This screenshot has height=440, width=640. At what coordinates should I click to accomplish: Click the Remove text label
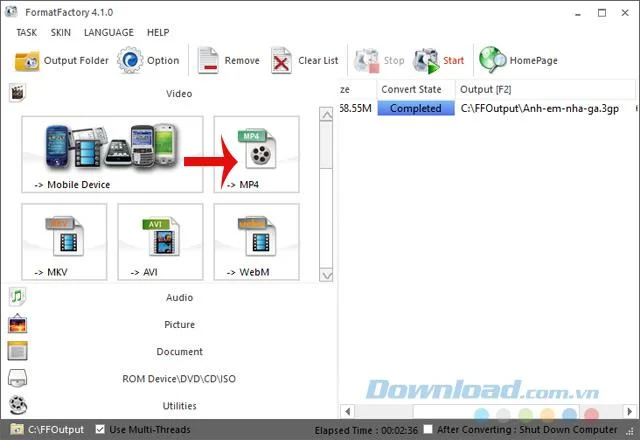[242, 60]
